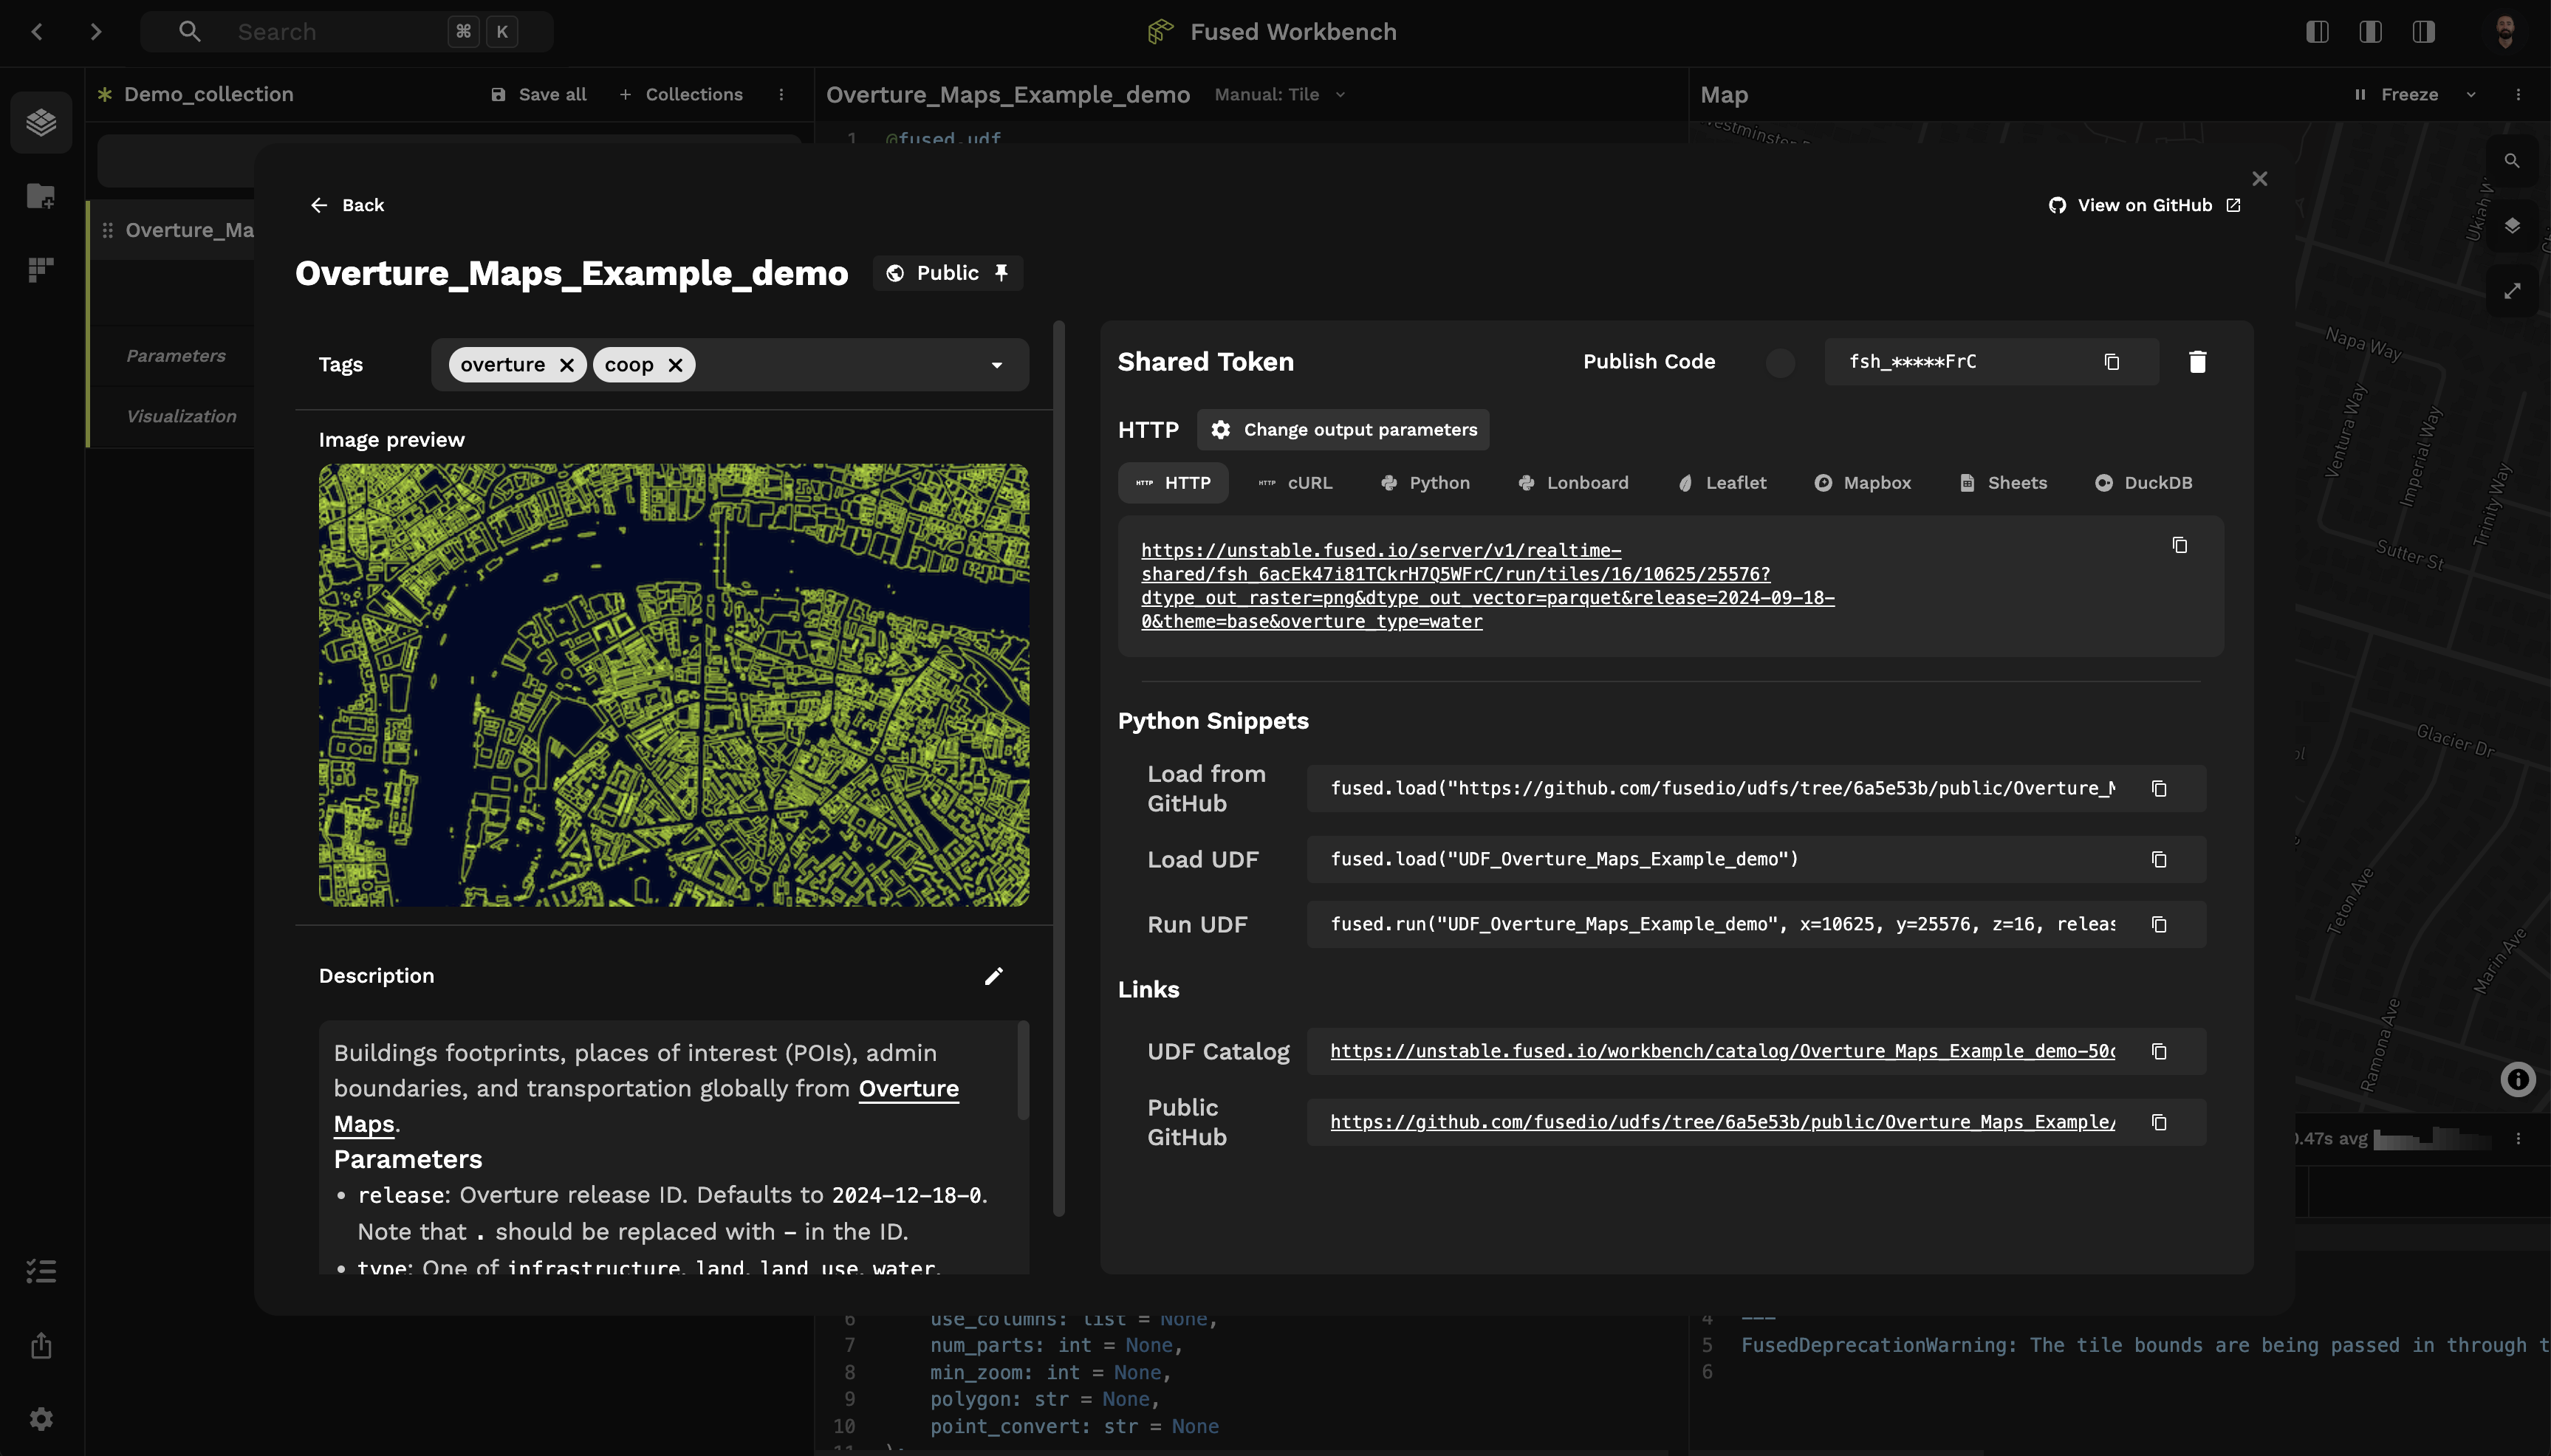Click the Back button
The width and height of the screenshot is (2551, 1456).
(347, 205)
